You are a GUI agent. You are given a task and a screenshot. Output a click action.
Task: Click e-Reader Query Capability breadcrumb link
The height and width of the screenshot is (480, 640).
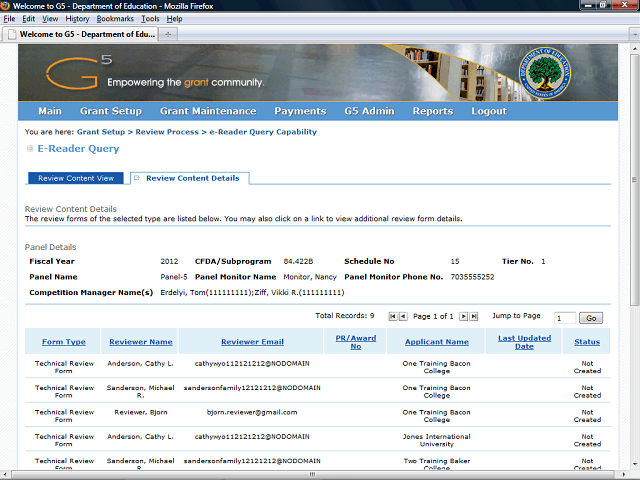point(263,132)
